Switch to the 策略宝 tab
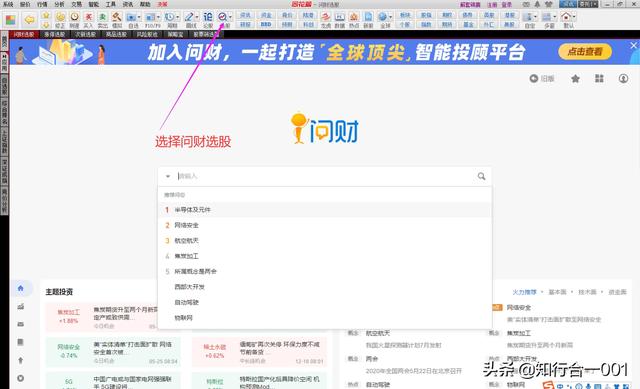 coord(176,35)
